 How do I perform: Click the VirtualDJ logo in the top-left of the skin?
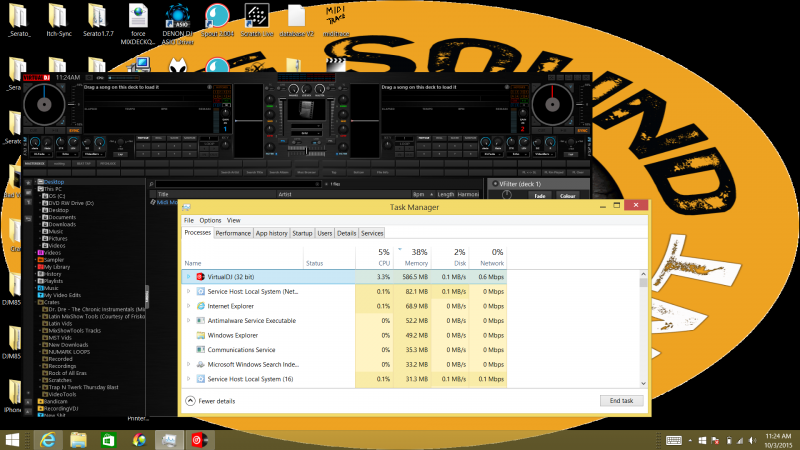coord(36,78)
